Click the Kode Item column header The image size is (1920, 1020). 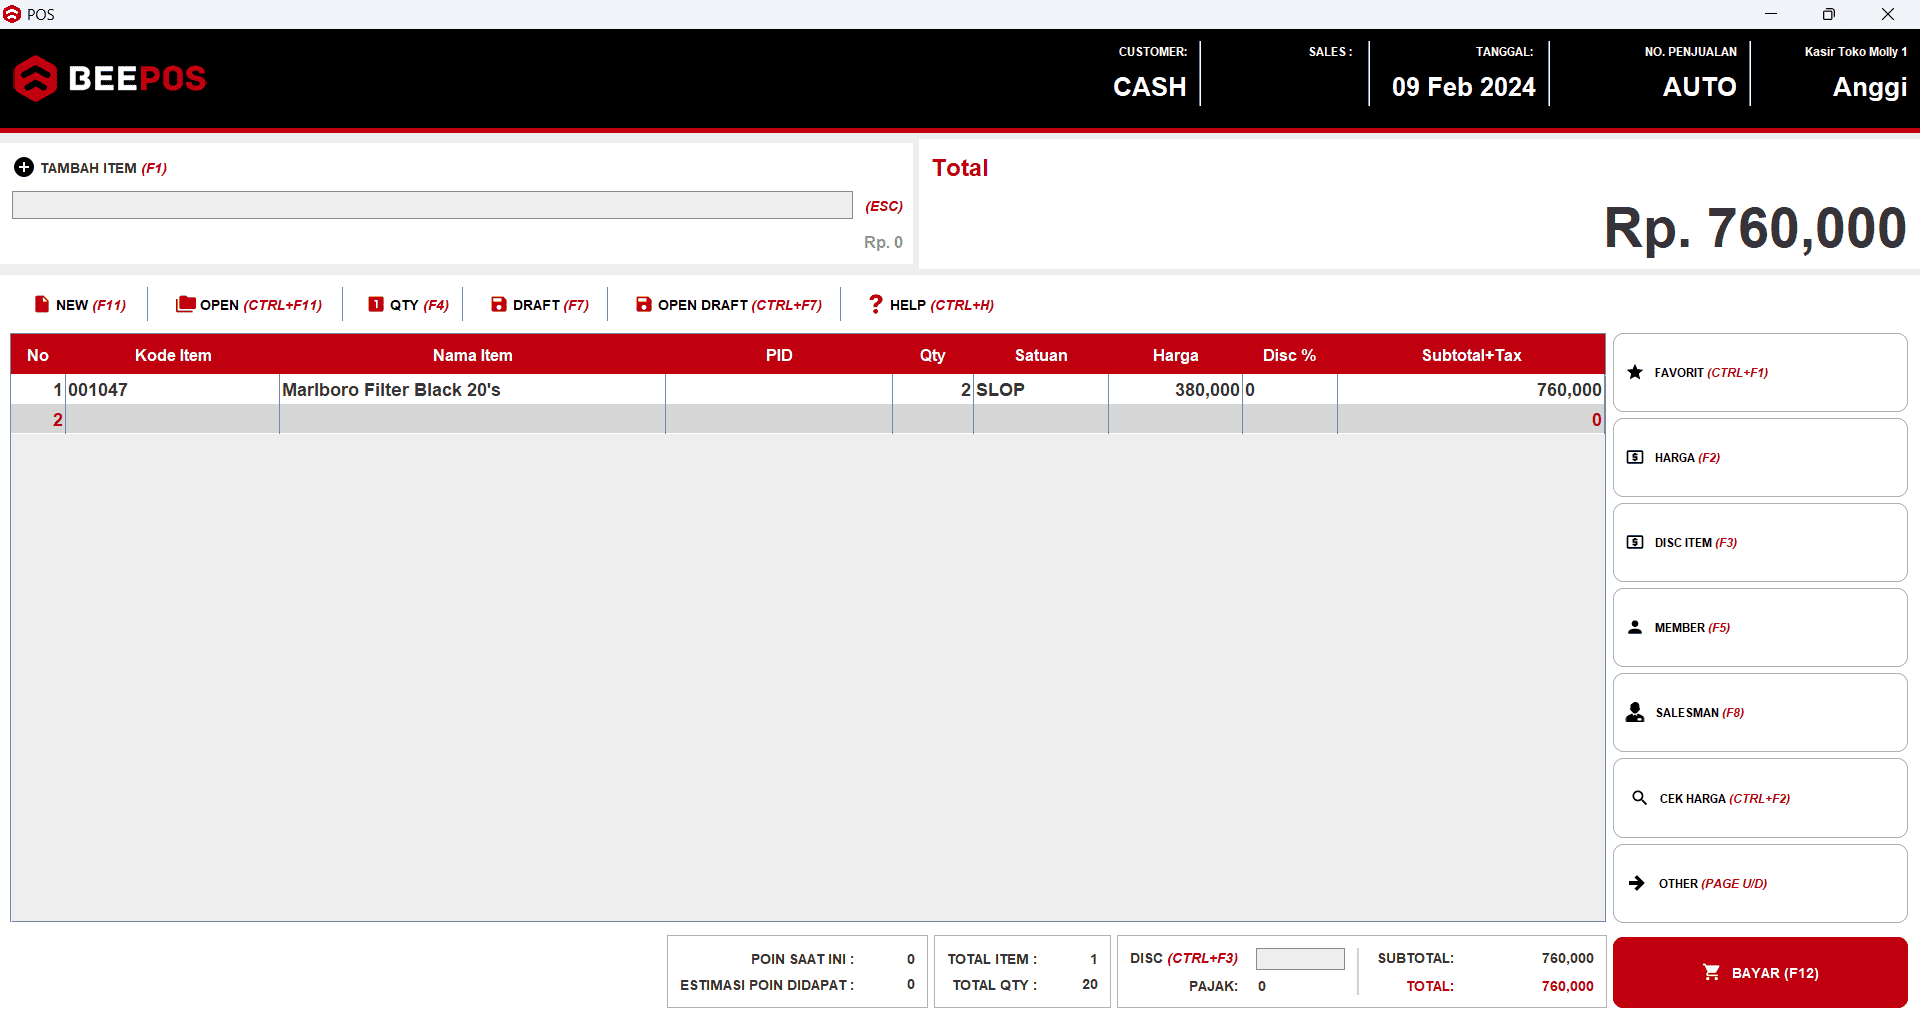click(x=173, y=355)
